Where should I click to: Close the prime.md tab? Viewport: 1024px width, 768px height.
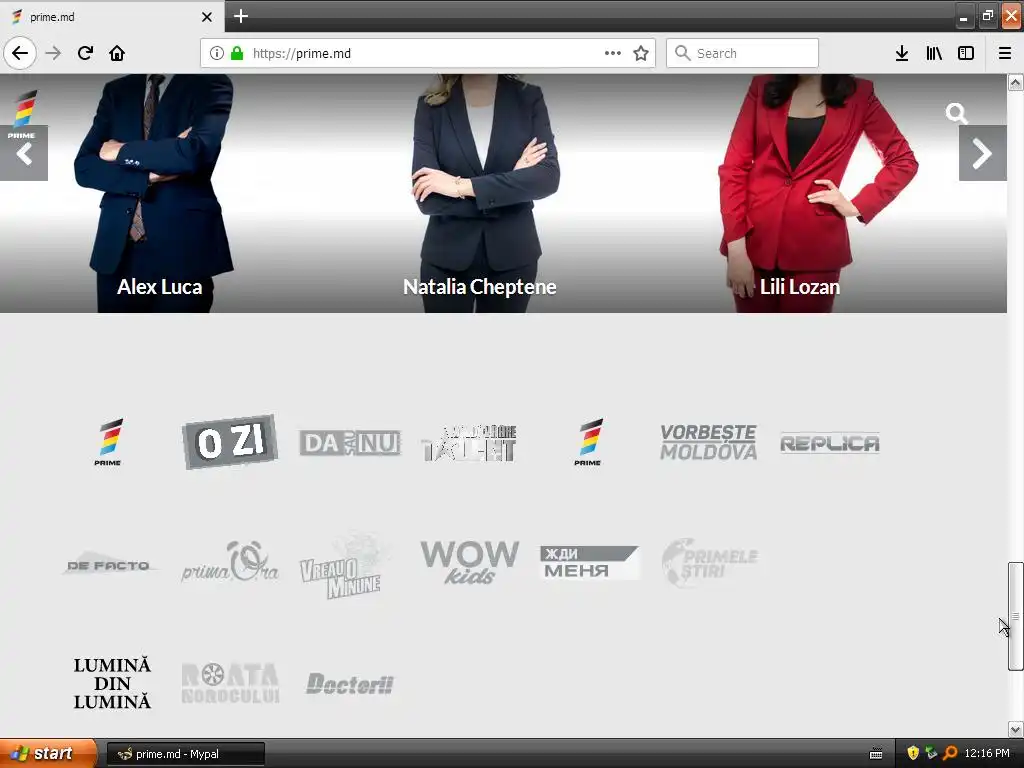point(207,17)
